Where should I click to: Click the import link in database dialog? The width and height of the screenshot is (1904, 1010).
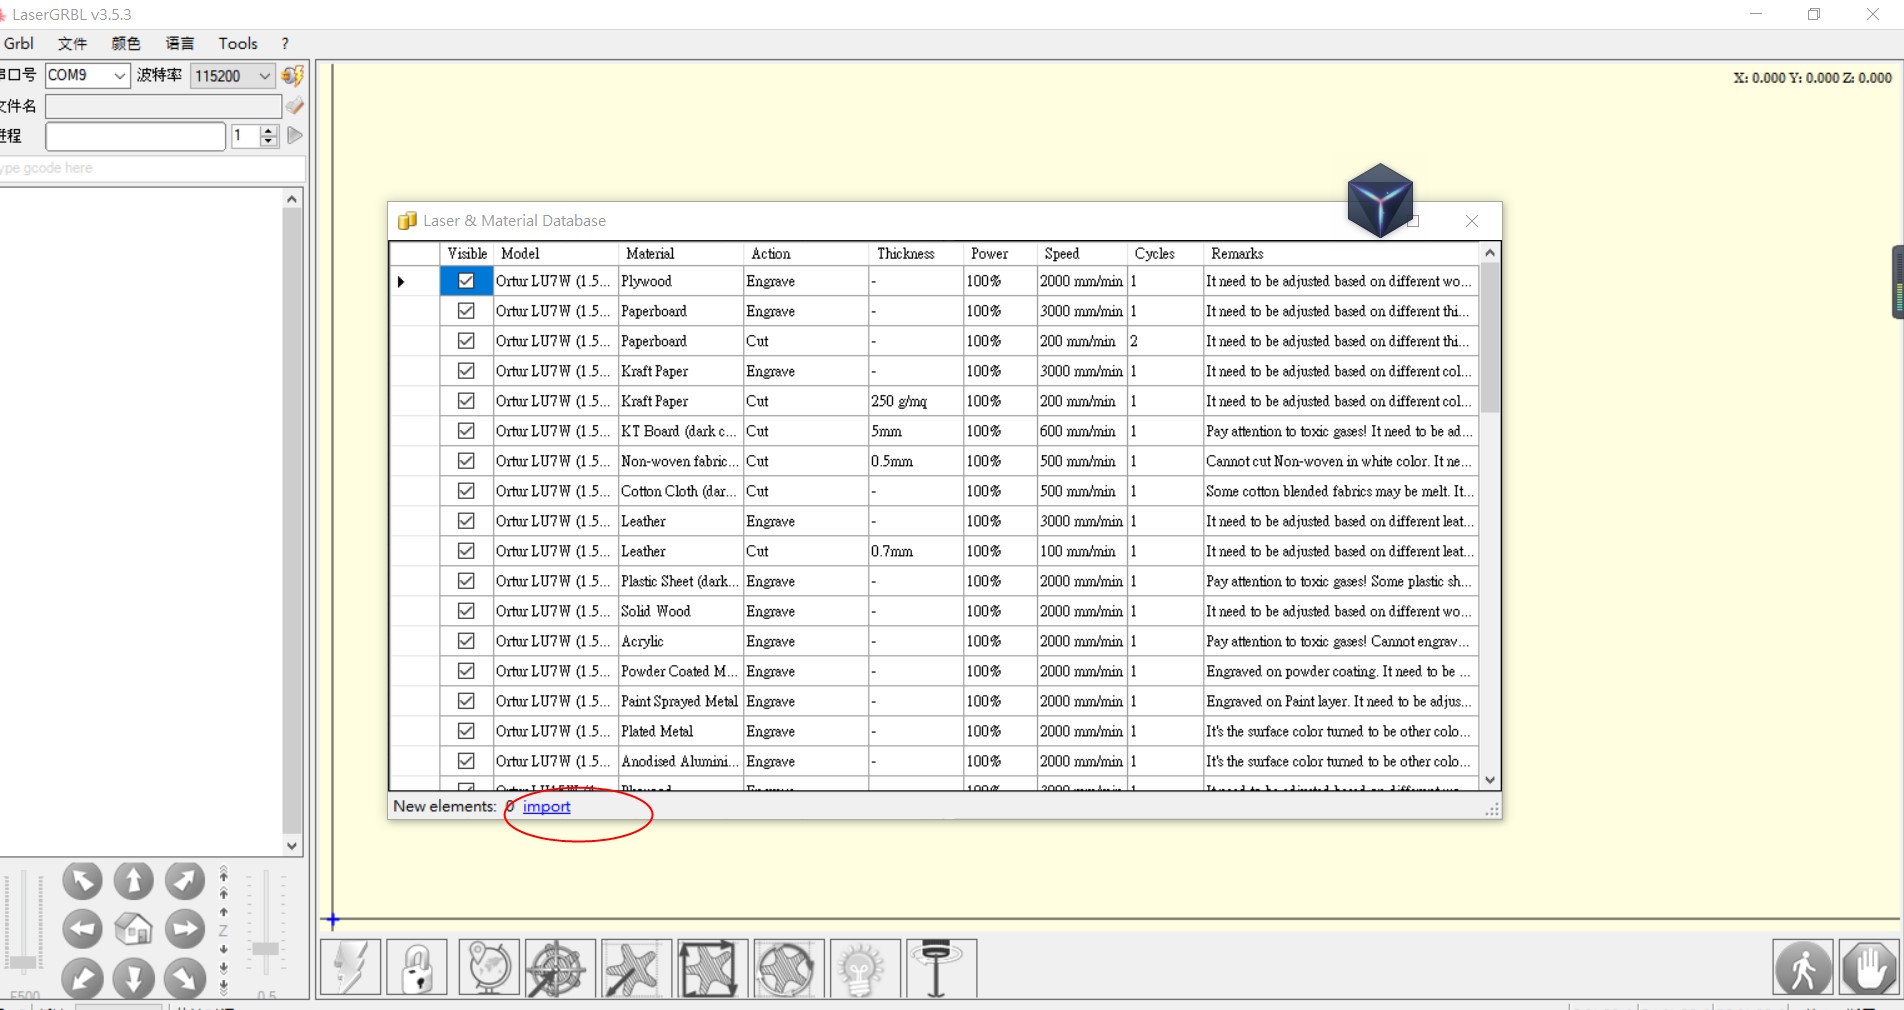[546, 806]
